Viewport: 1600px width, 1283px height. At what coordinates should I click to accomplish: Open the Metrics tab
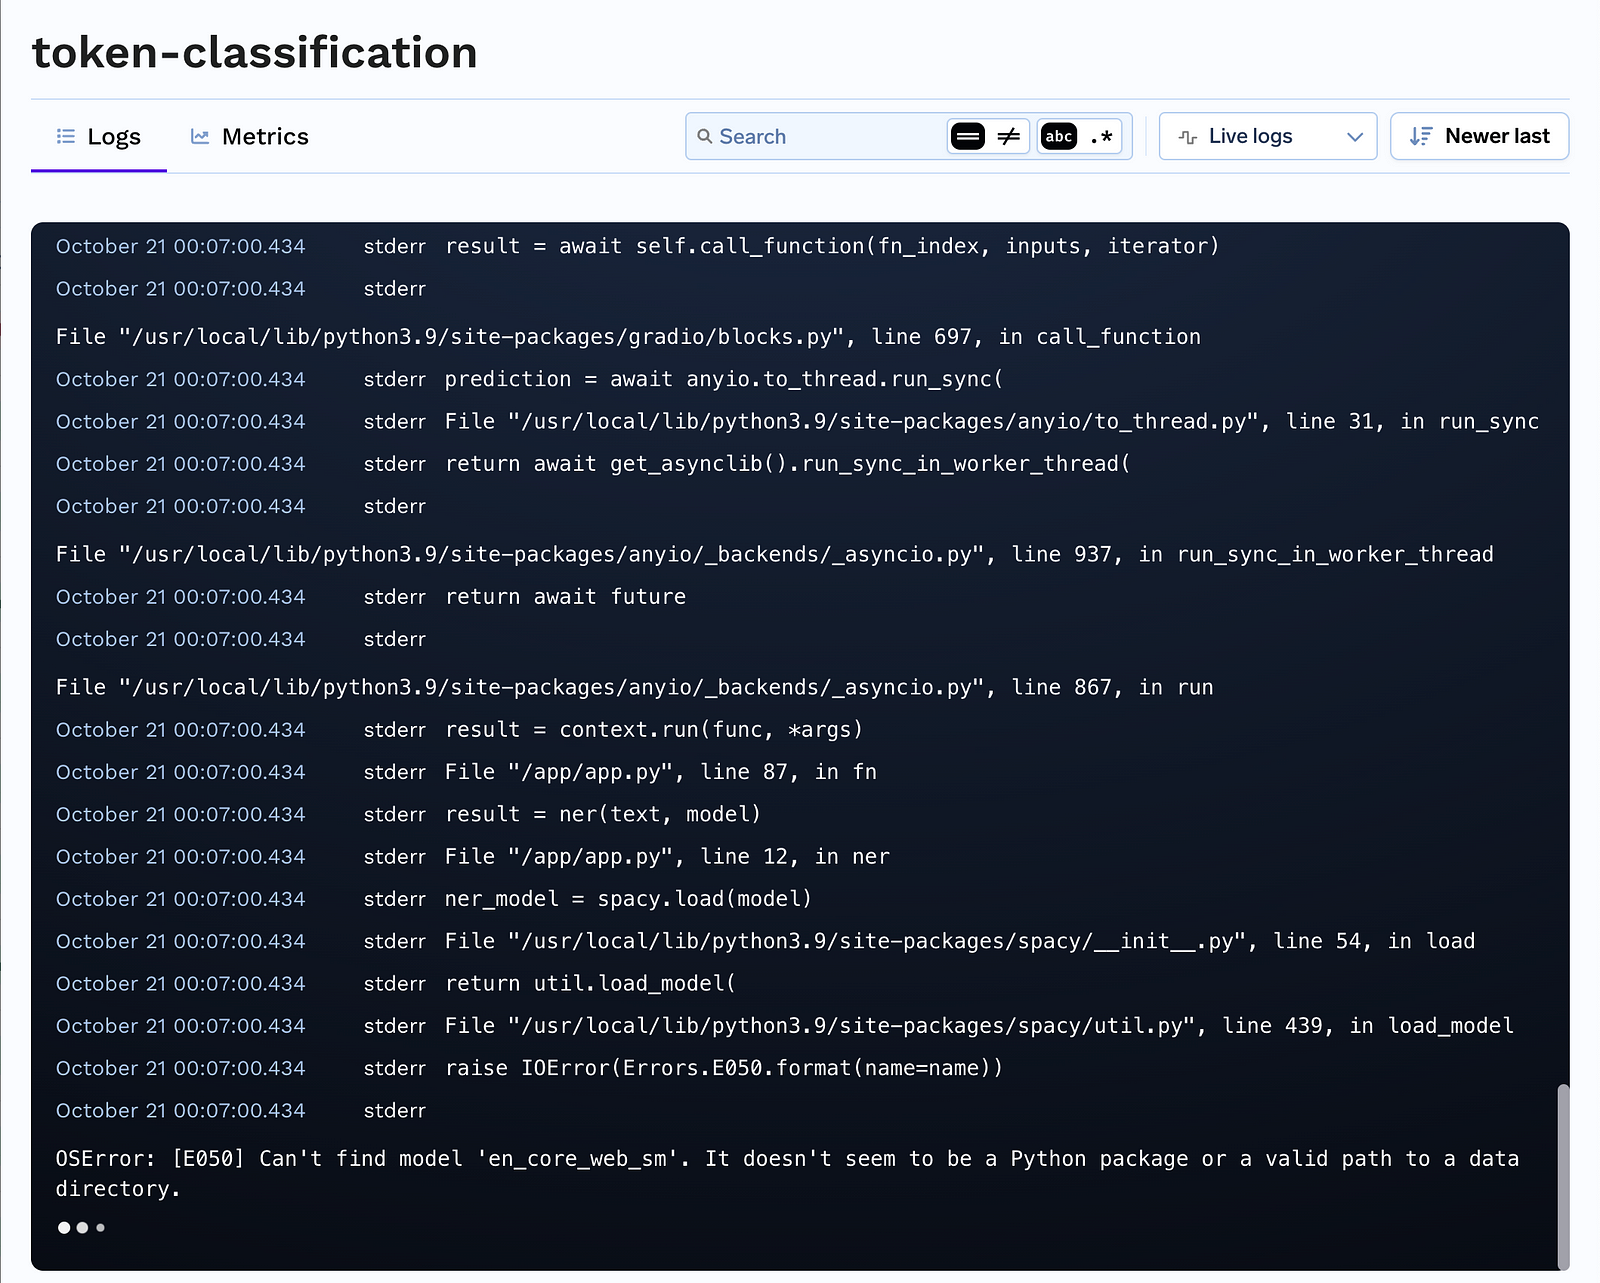click(250, 137)
